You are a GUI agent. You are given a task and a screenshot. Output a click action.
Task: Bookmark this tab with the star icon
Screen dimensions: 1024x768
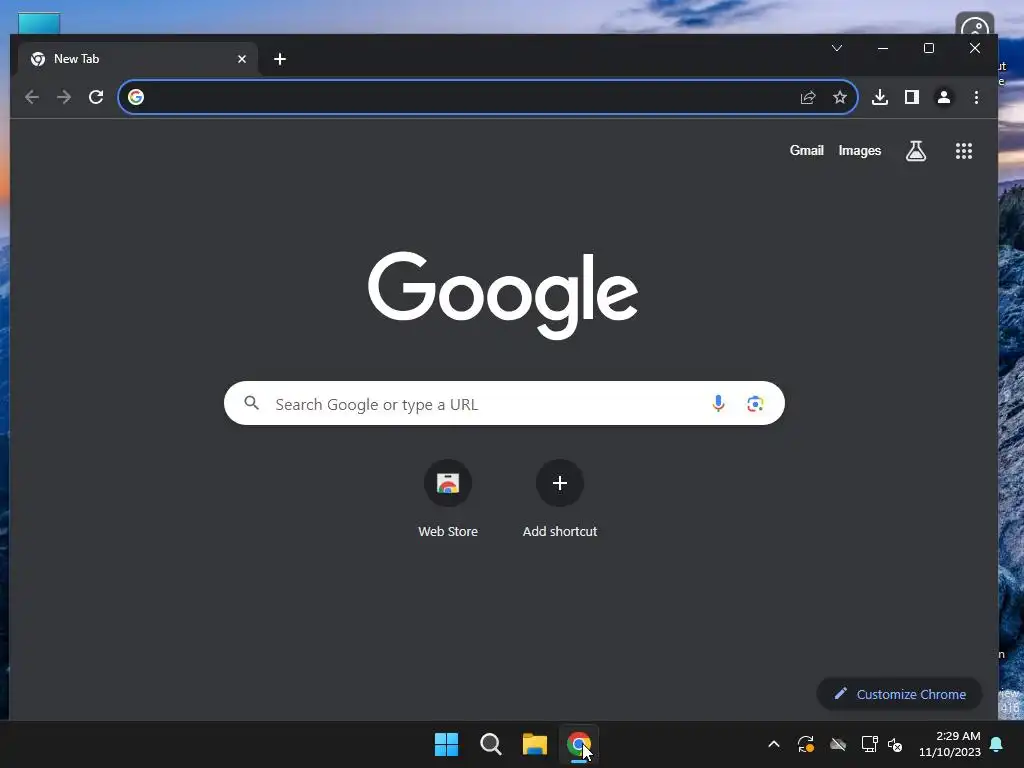[840, 97]
